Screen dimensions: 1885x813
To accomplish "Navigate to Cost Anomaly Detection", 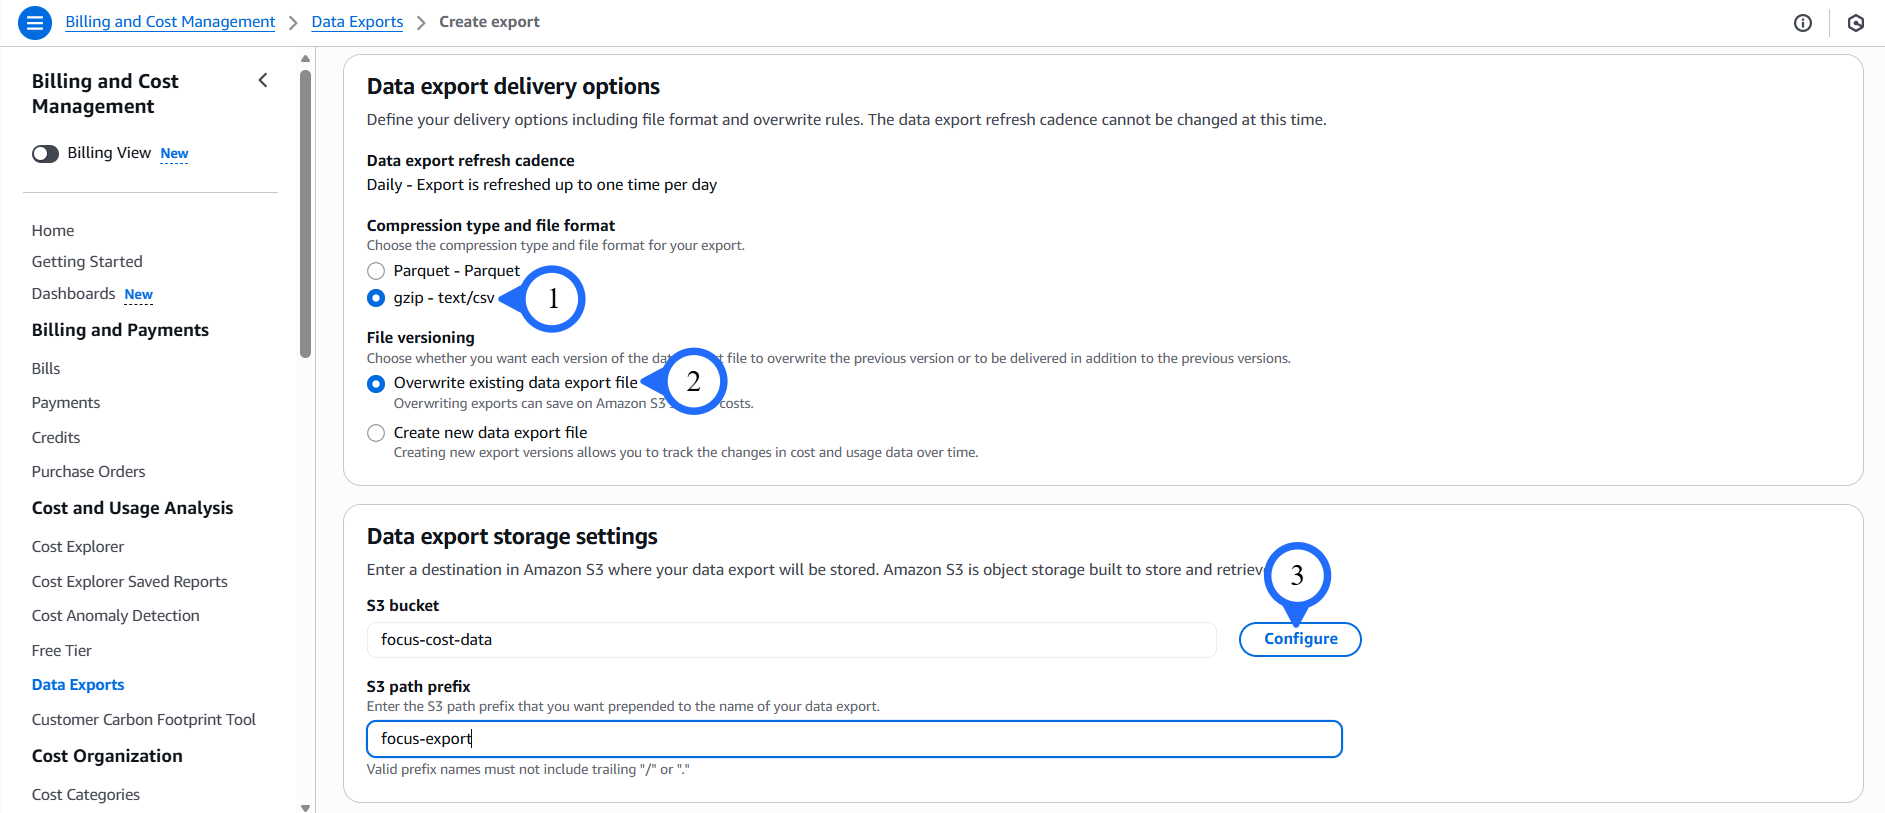I will 116,616.
